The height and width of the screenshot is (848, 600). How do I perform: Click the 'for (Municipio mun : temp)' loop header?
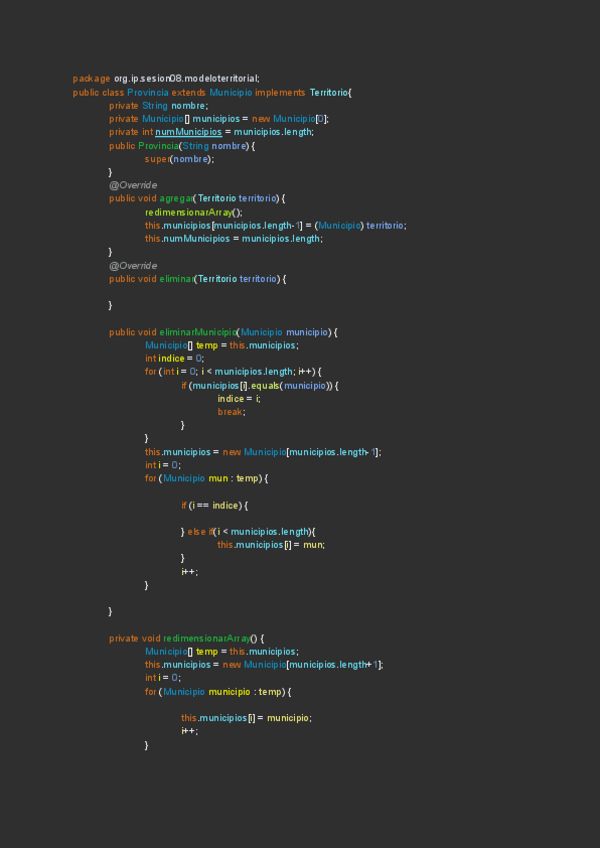pos(206,479)
